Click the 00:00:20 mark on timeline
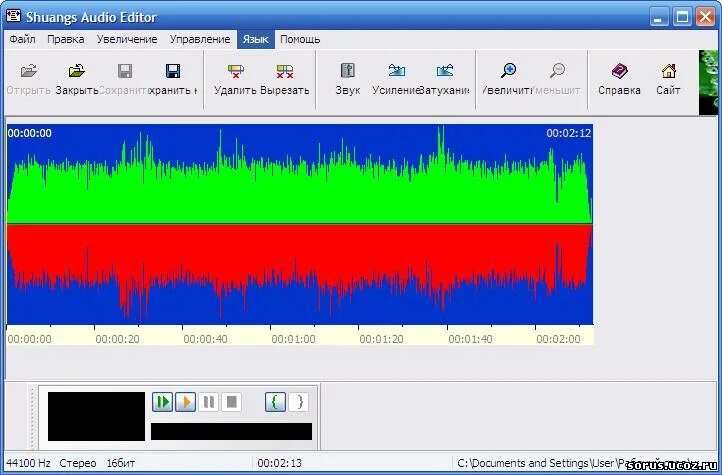 [117, 340]
